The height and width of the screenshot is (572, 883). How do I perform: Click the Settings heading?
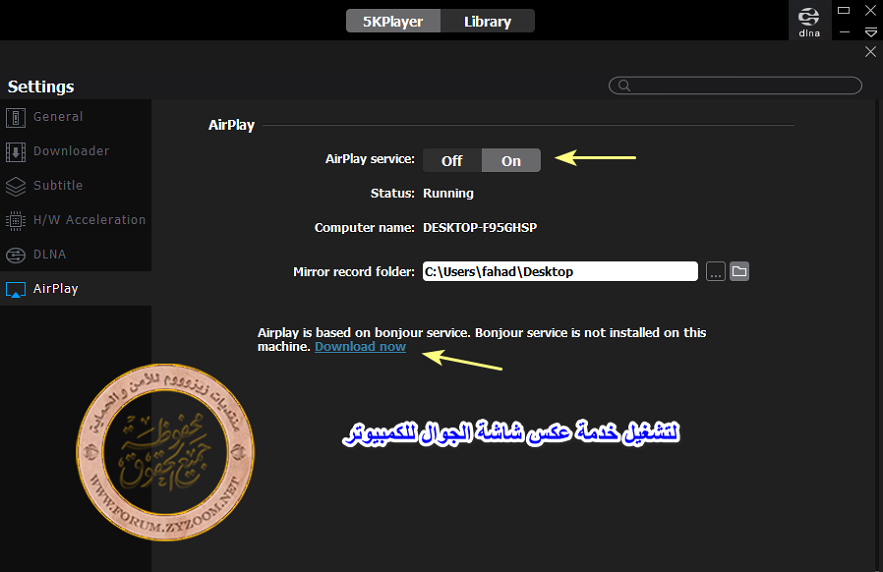point(41,87)
